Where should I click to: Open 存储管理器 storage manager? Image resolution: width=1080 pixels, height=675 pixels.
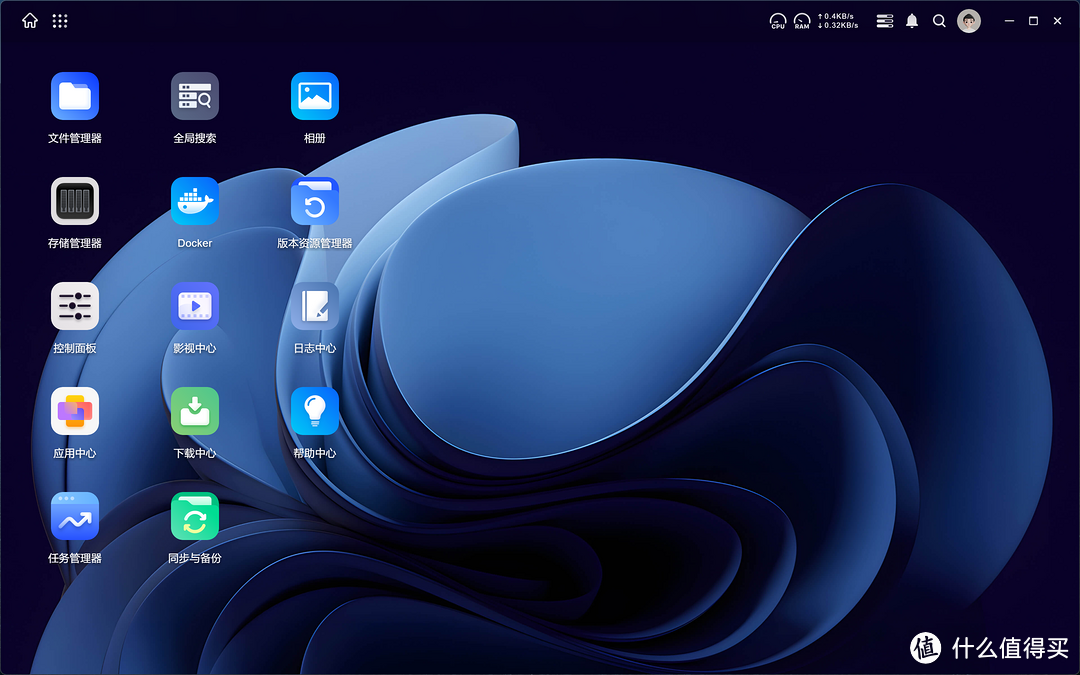point(75,202)
